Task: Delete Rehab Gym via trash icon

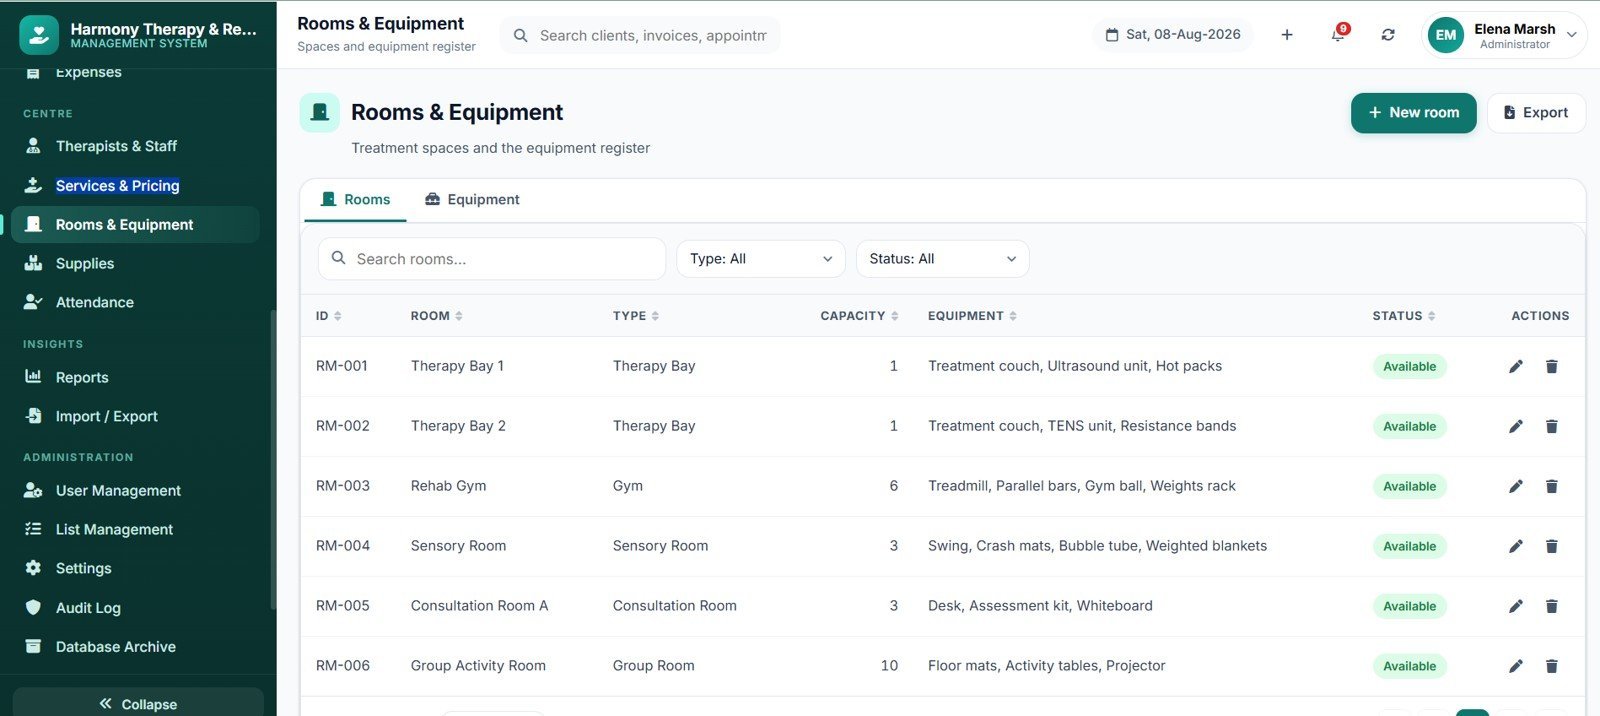Action: click(1552, 487)
